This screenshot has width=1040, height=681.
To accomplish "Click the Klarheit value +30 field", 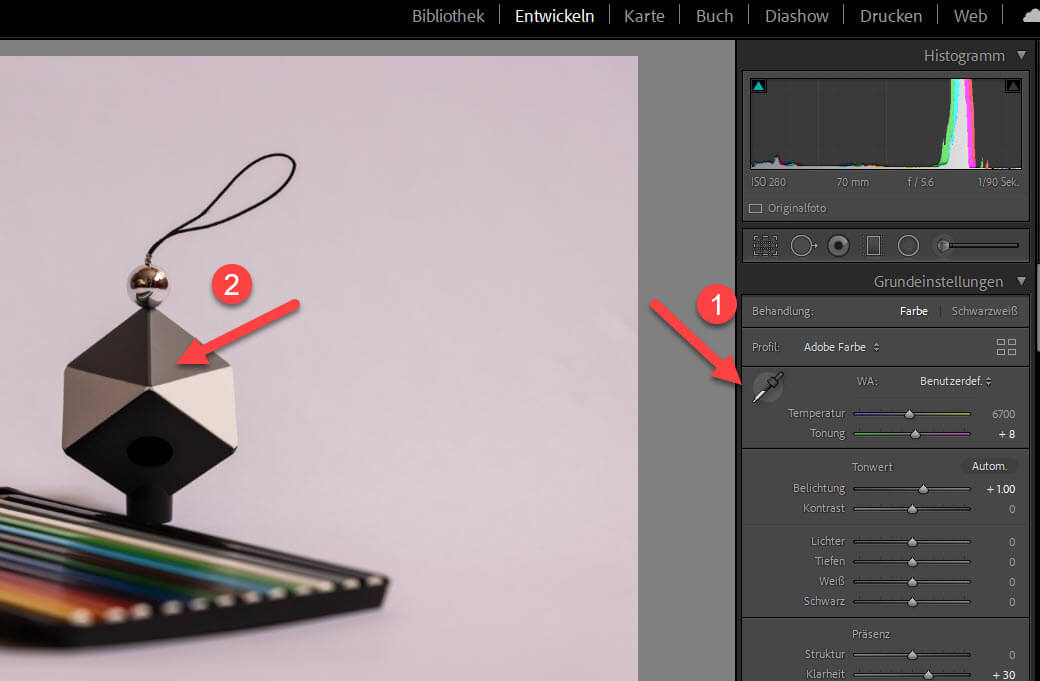I will tap(1003, 675).
